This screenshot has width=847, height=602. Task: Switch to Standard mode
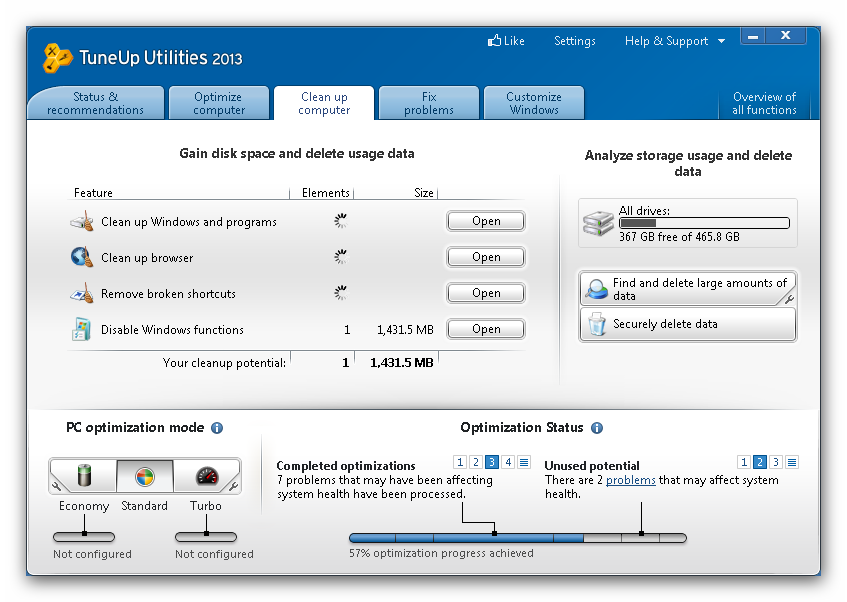(x=145, y=476)
